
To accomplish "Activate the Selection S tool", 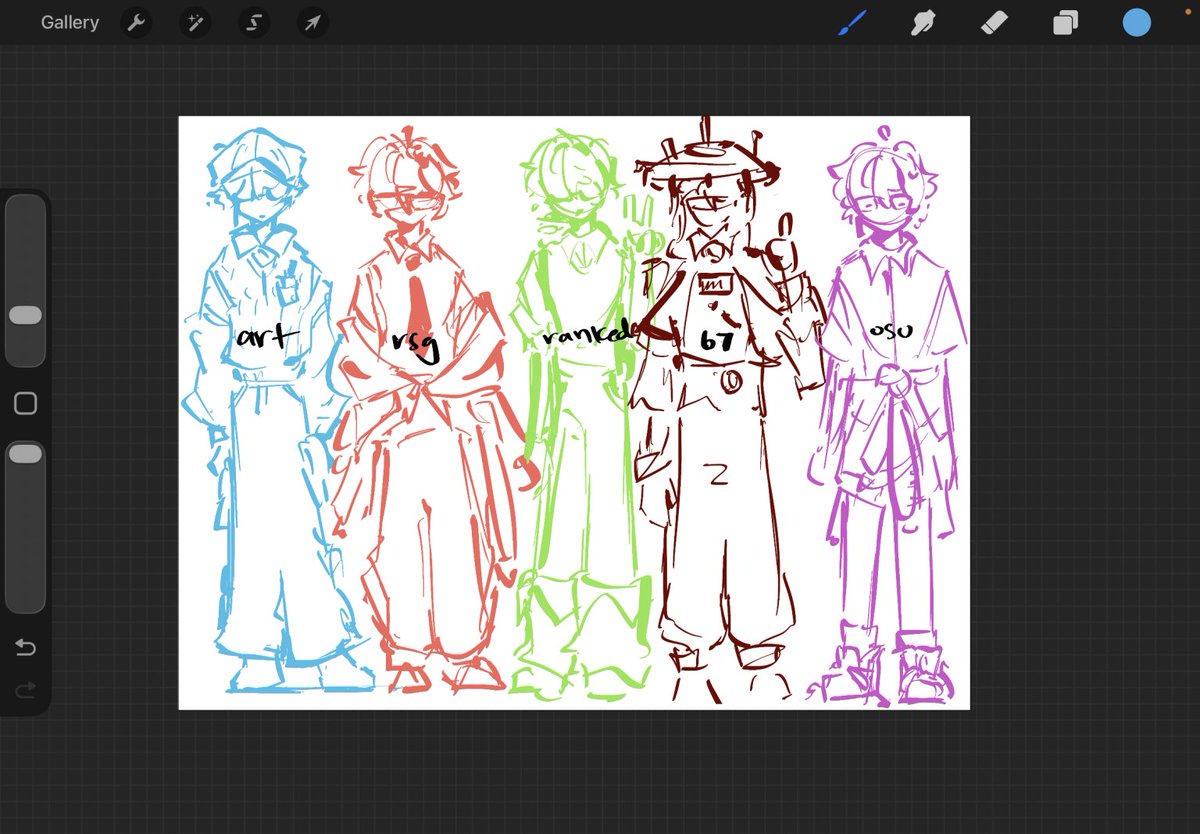I will [254, 22].
